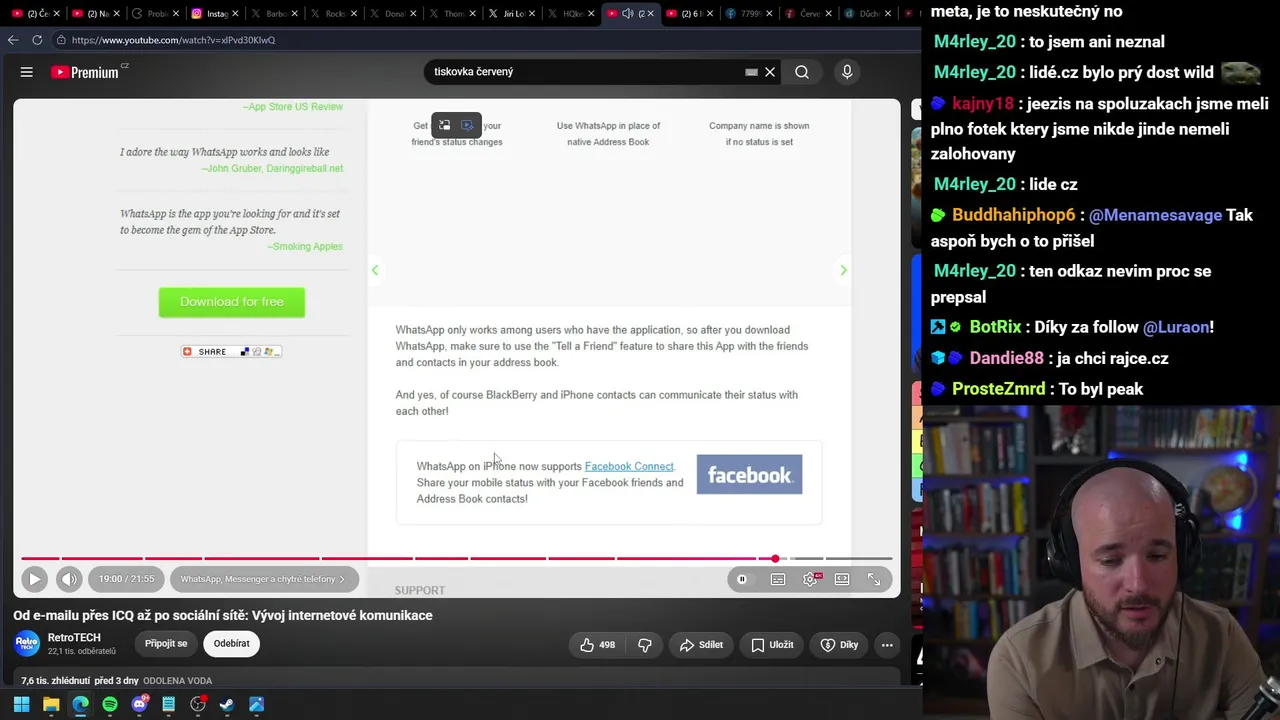The width and height of the screenshot is (1280, 720).
Task: Reload the browser page
Action: click(37, 40)
